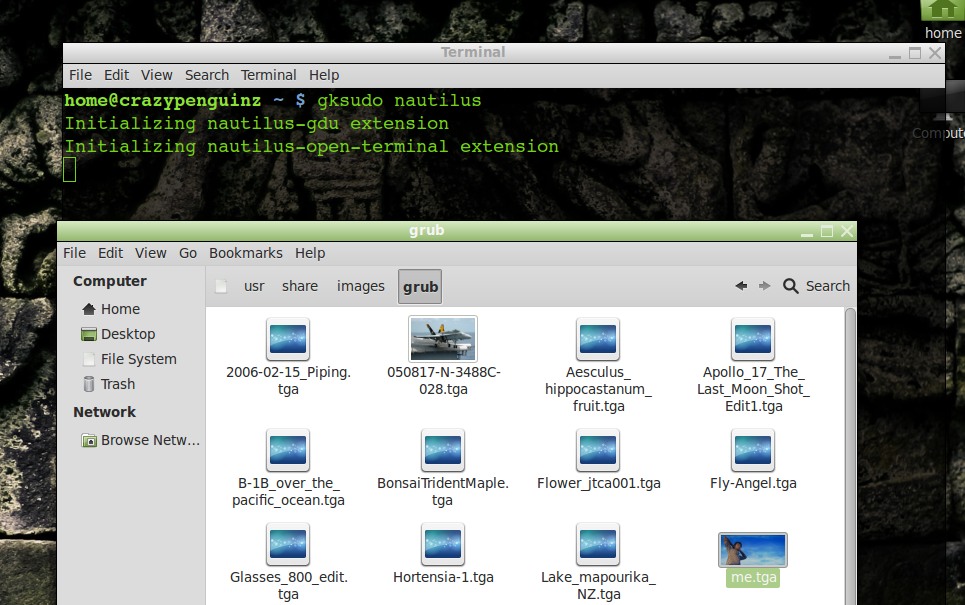Activate the Search magnifier in the toolbar

tap(790, 285)
